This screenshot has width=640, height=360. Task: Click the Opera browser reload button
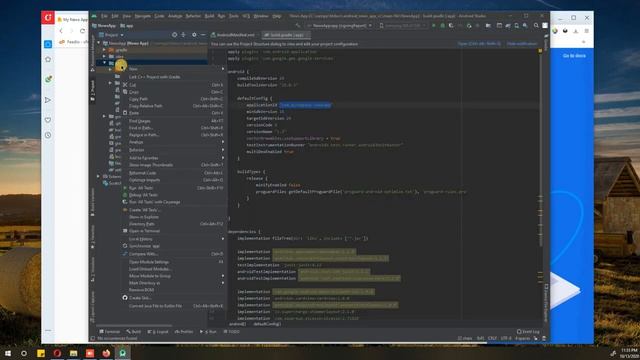point(82,31)
